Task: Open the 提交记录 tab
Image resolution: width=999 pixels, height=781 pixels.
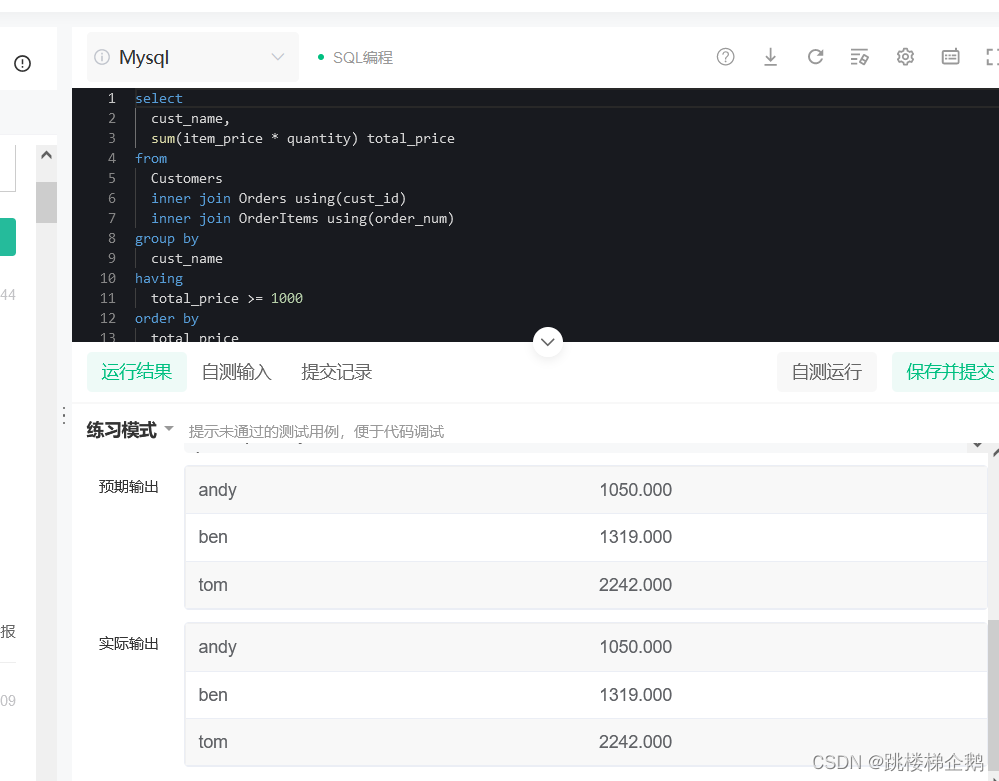Action: (x=336, y=372)
